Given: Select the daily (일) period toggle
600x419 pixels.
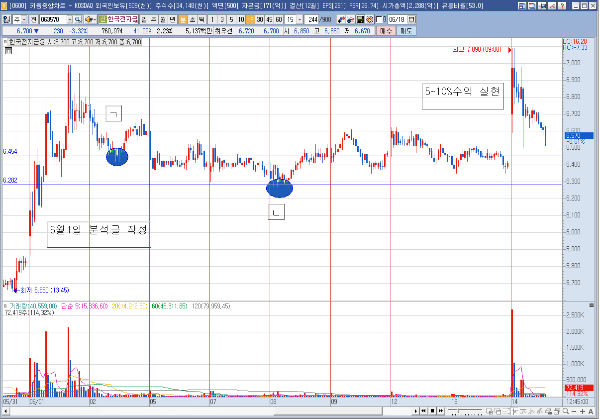Looking at the screenshot, I should (143, 20).
